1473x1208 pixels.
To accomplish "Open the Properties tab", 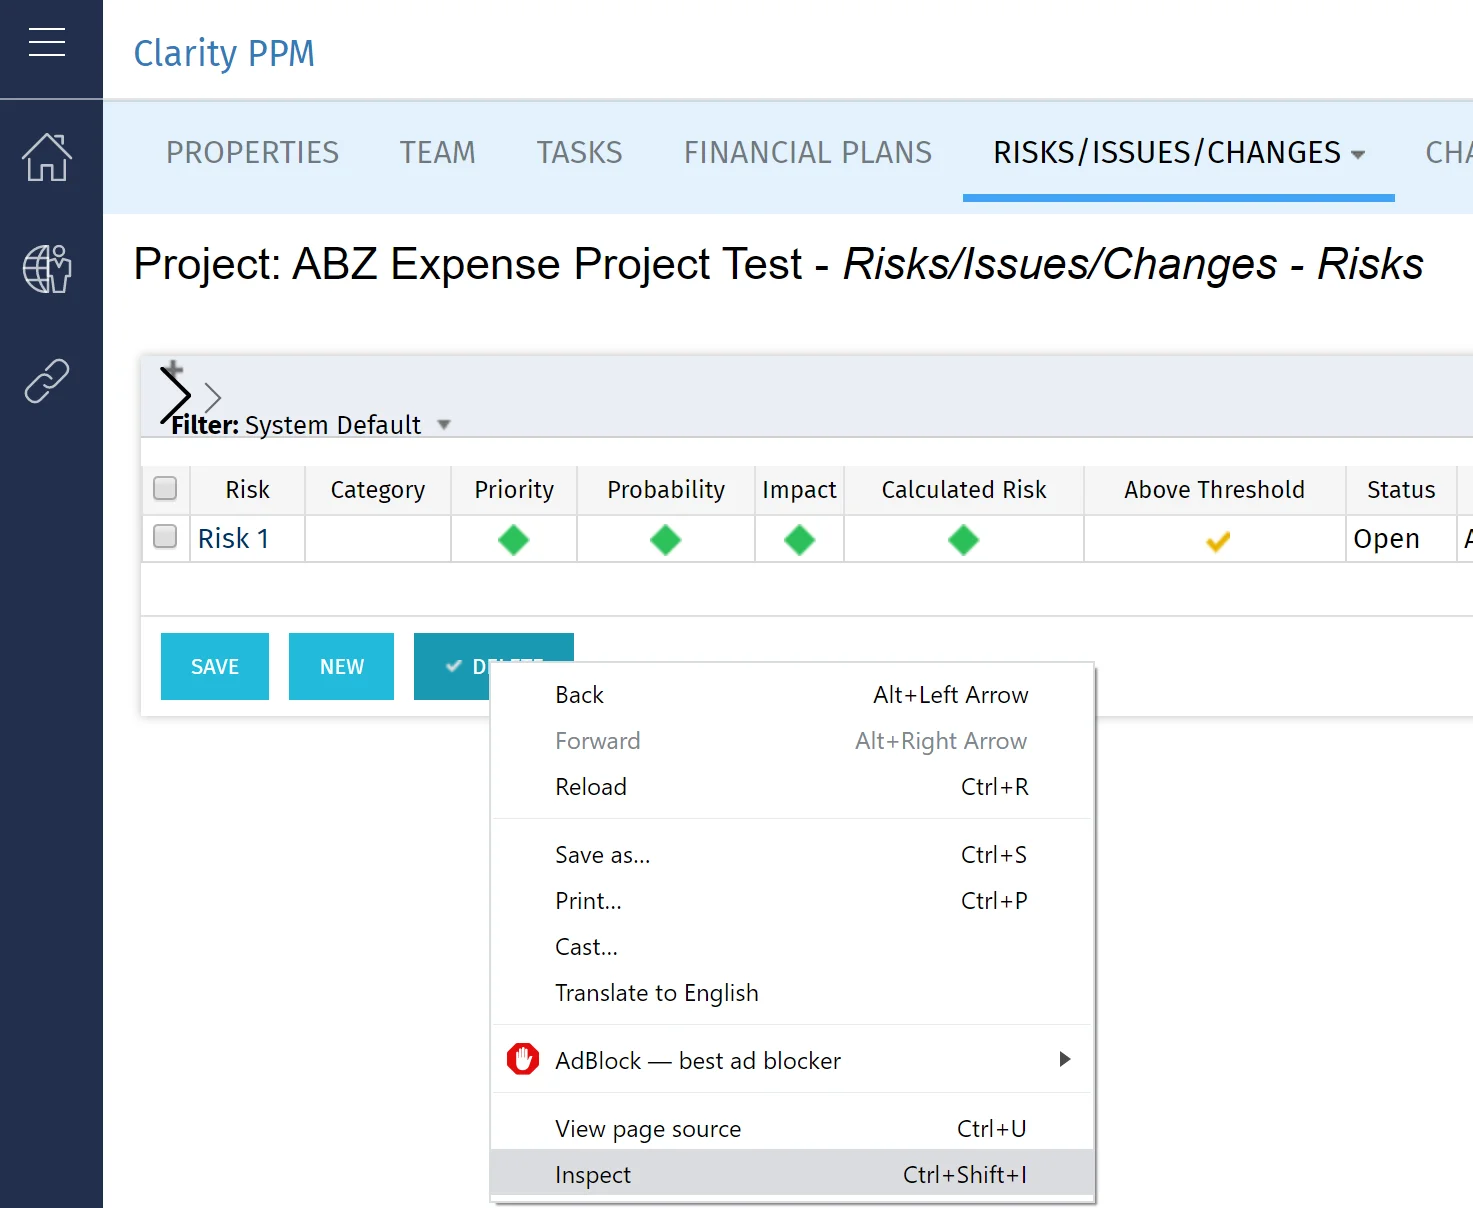I will (x=253, y=153).
